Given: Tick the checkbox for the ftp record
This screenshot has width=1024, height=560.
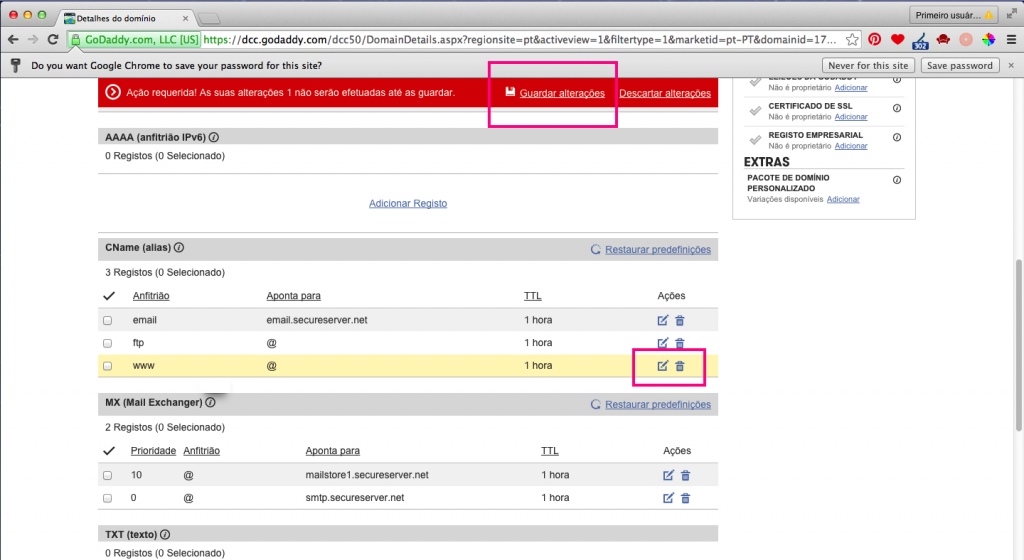Looking at the screenshot, I should (x=108, y=343).
